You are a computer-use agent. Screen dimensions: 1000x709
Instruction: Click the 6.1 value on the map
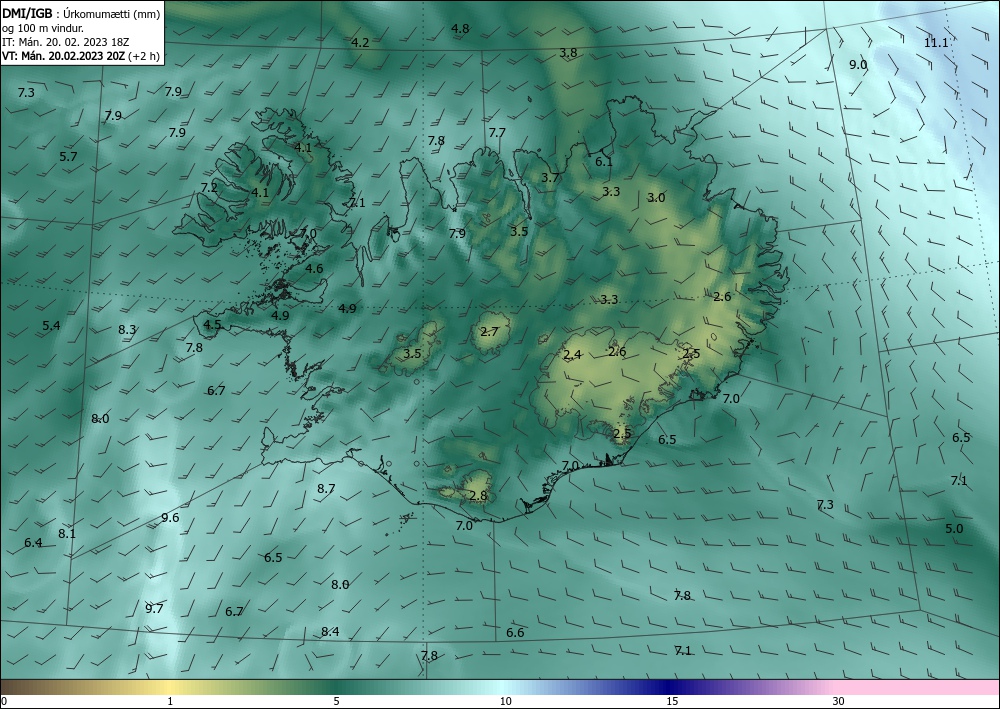[x=603, y=161]
